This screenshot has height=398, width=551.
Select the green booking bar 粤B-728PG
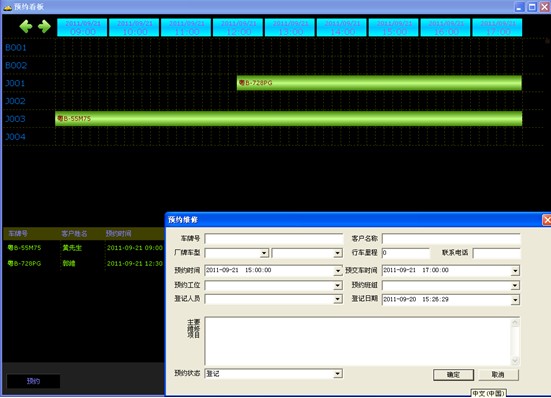[x=379, y=83]
